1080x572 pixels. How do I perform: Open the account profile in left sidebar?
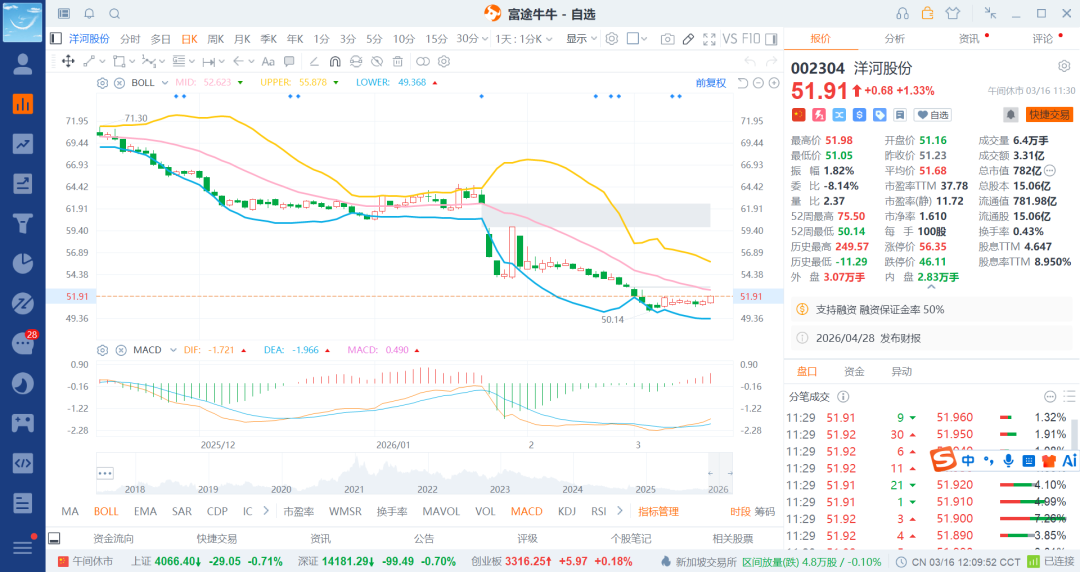[23, 64]
